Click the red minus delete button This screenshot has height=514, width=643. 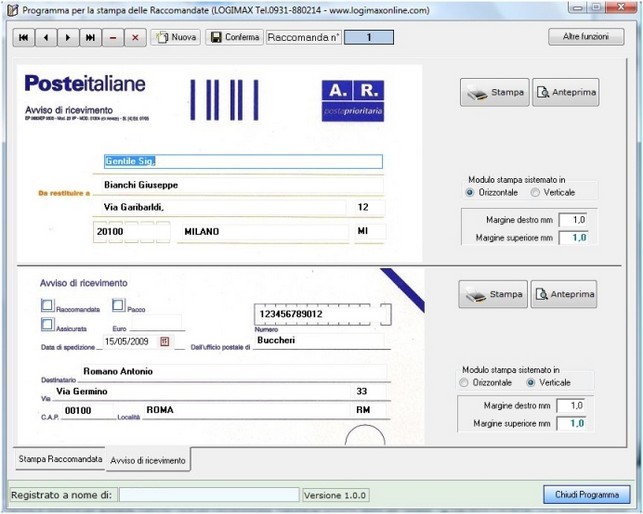113,38
